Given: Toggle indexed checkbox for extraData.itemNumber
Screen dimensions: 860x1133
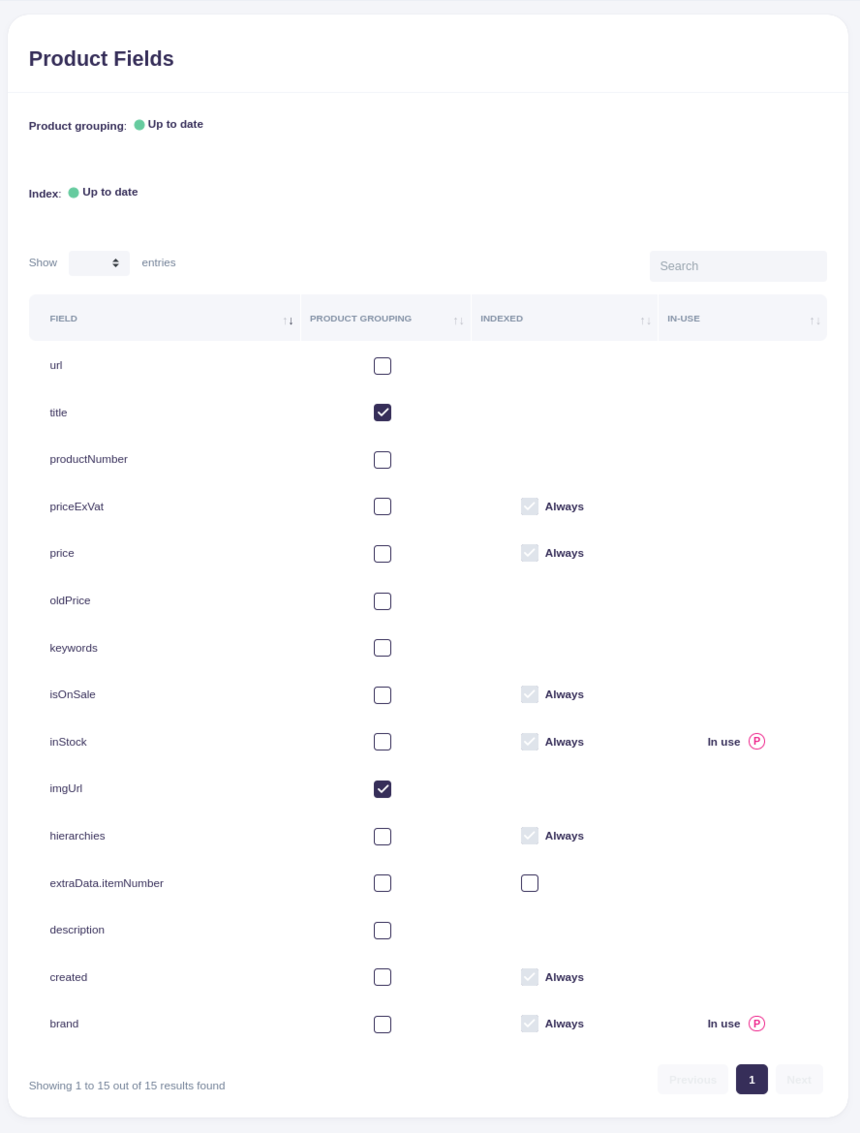Looking at the screenshot, I should (529, 883).
